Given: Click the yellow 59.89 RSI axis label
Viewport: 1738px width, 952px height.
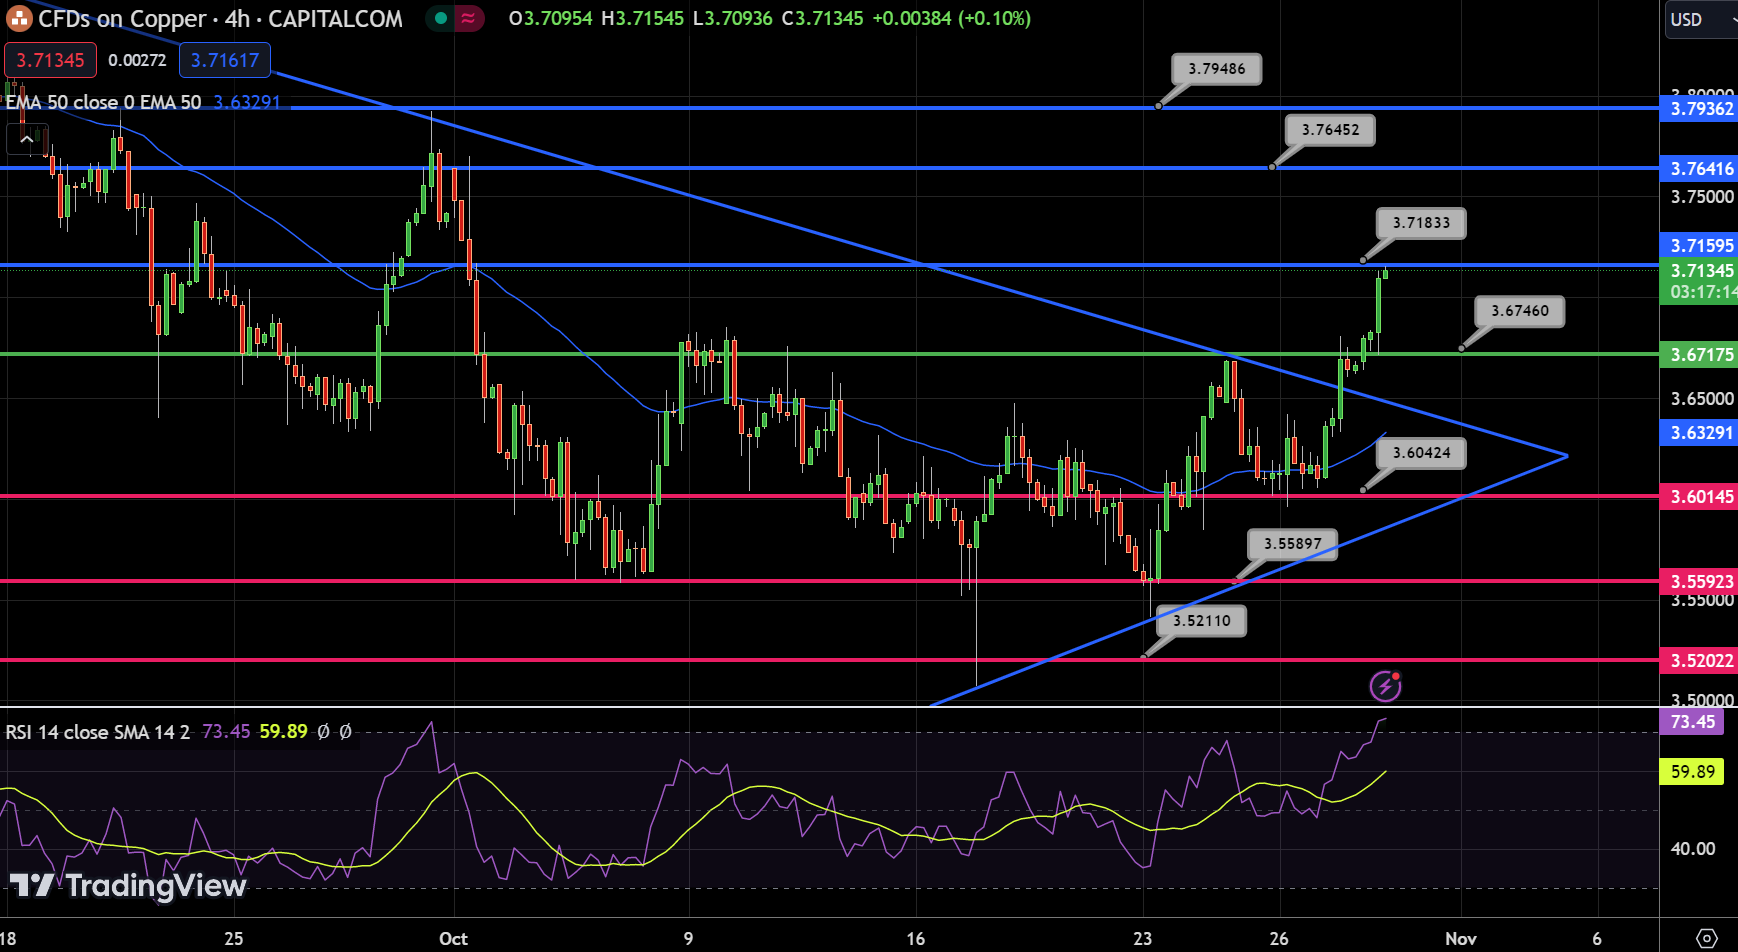Looking at the screenshot, I should (x=1692, y=772).
